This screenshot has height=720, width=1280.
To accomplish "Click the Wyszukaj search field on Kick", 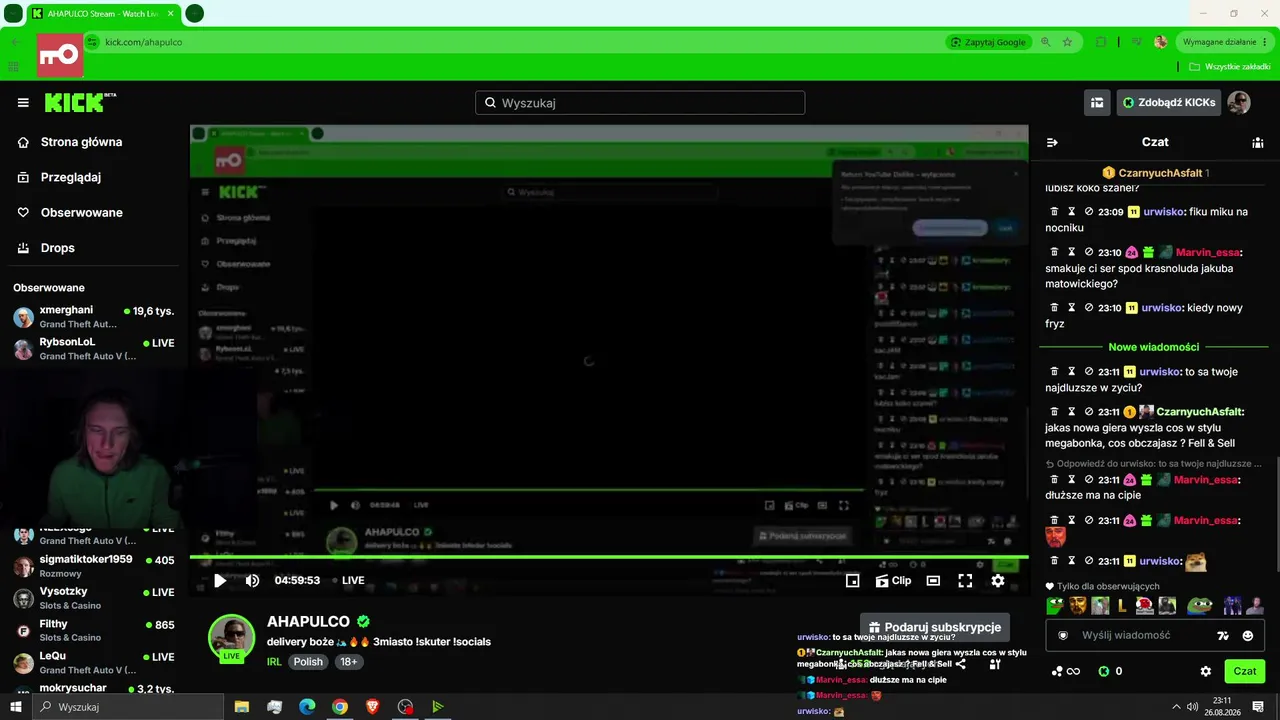I will click(x=640, y=103).
